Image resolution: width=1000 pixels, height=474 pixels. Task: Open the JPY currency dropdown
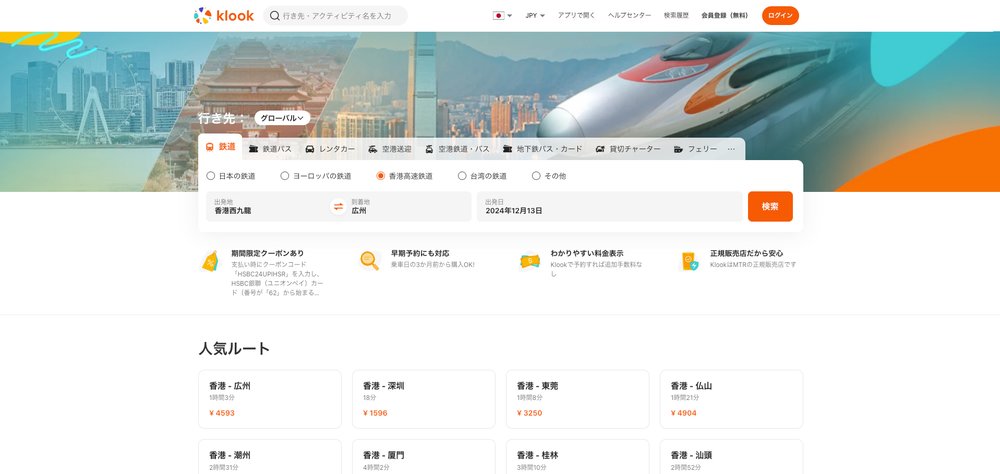click(x=535, y=15)
